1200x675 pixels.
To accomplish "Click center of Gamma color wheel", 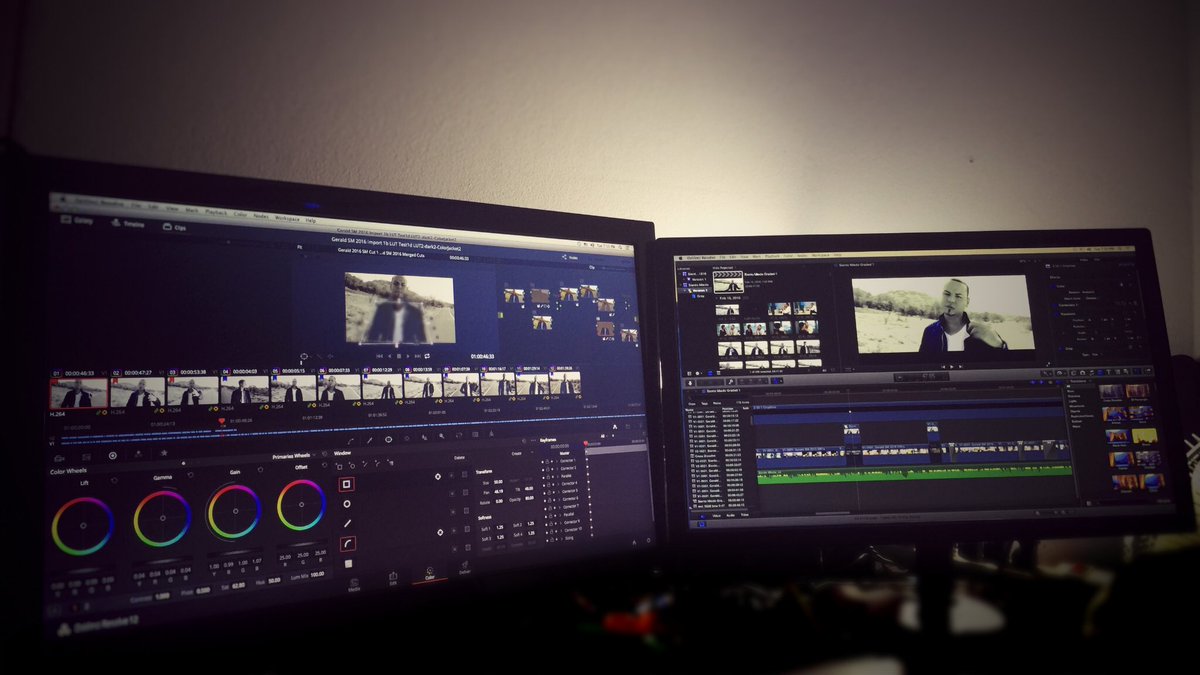I will [x=162, y=518].
